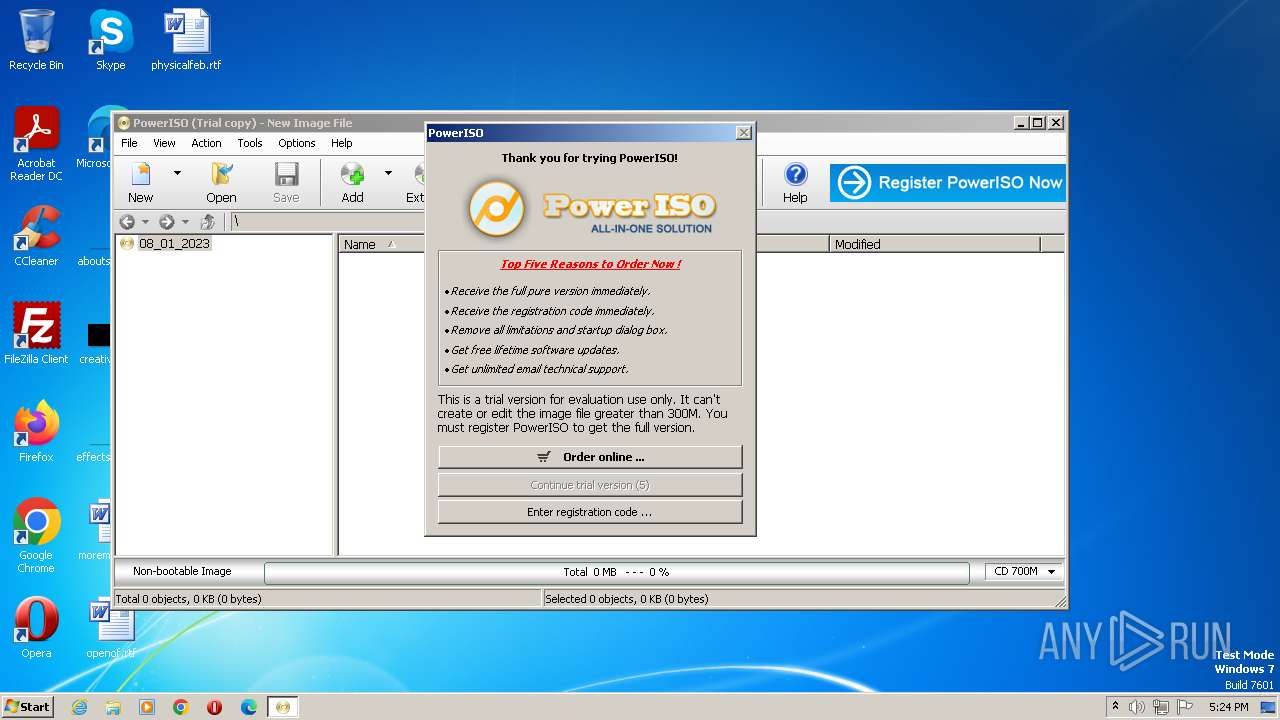Expand the Back history dropdown arrow
The width and height of the screenshot is (1280, 720).
(145, 222)
